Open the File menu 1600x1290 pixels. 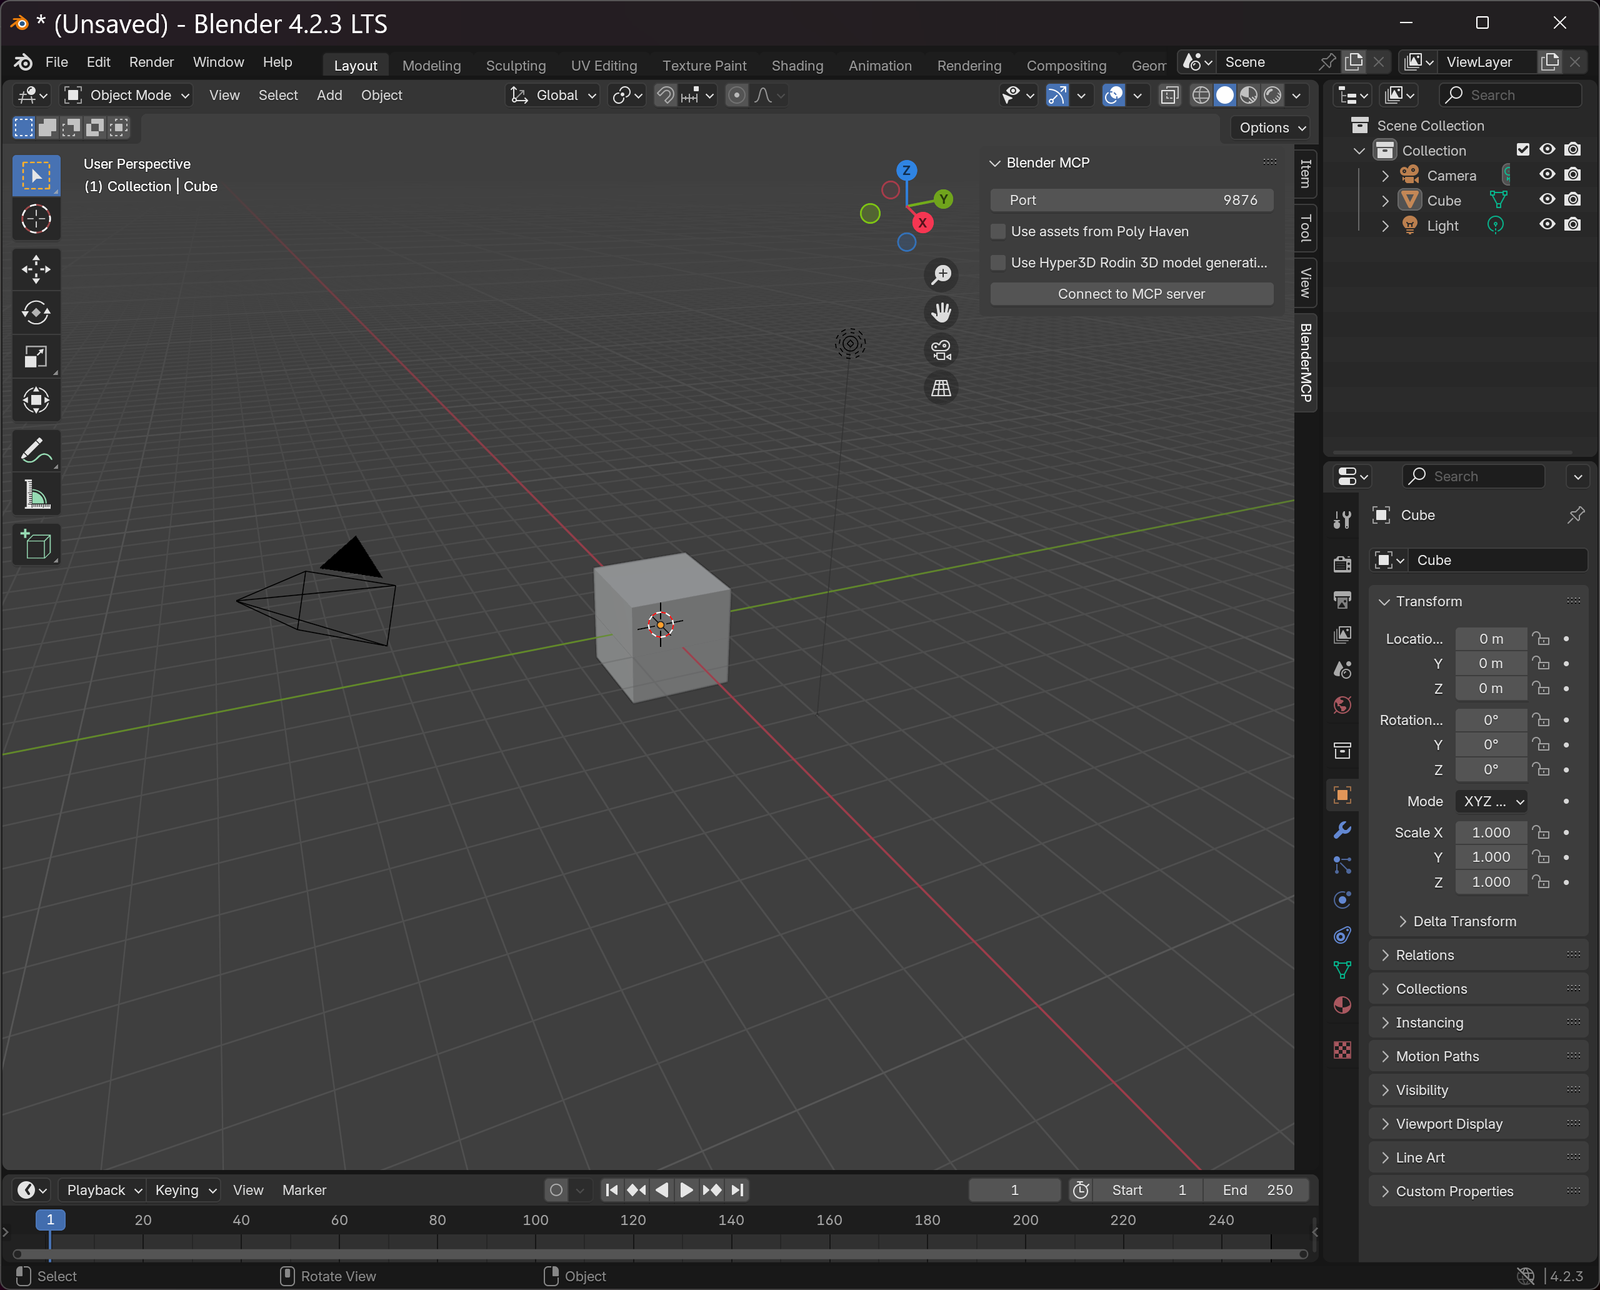coord(57,62)
